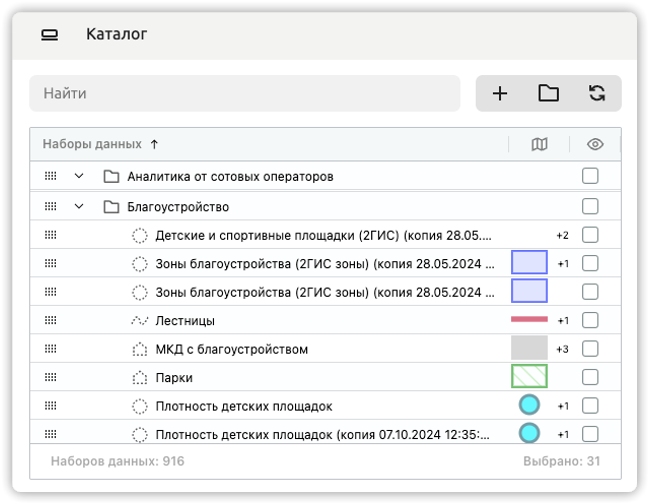Grab drag handle of Благоустройство folder row
The width and height of the screenshot is (649, 504).
point(50,206)
